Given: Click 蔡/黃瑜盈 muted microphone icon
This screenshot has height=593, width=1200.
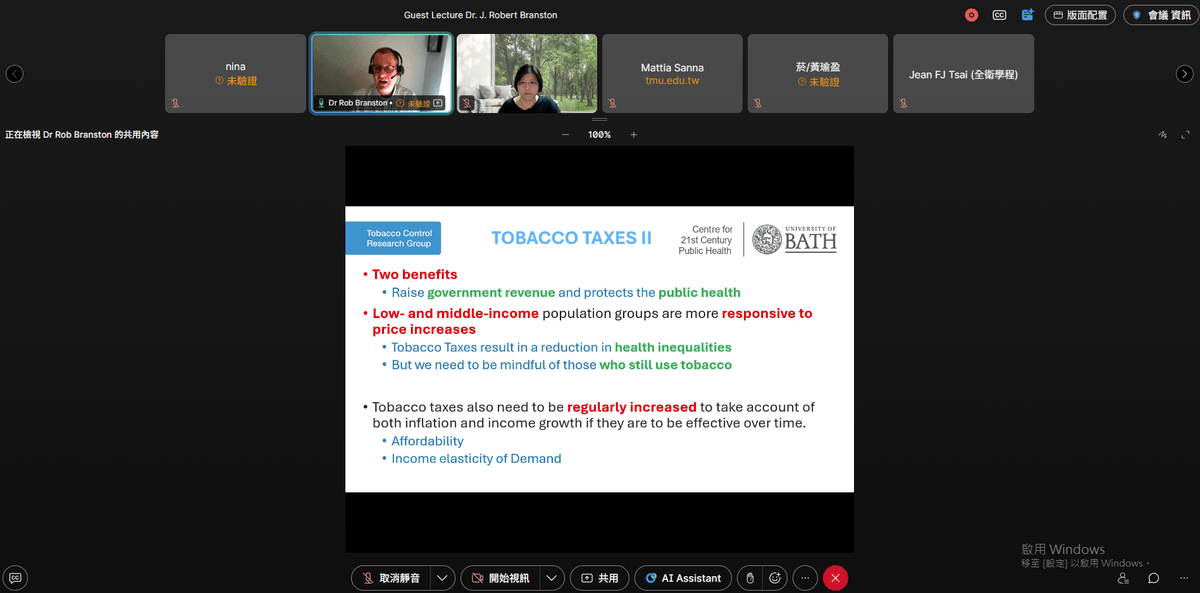Looking at the screenshot, I should [758, 103].
